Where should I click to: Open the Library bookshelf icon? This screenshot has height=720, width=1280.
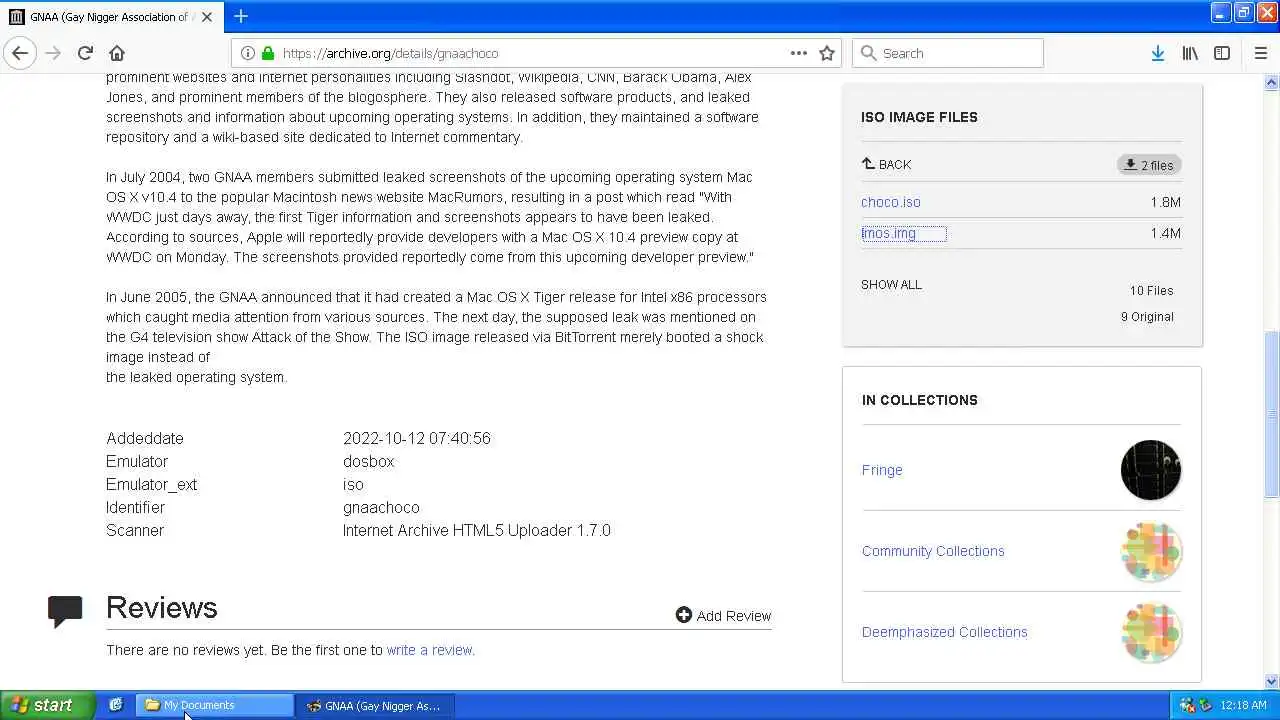[1190, 53]
